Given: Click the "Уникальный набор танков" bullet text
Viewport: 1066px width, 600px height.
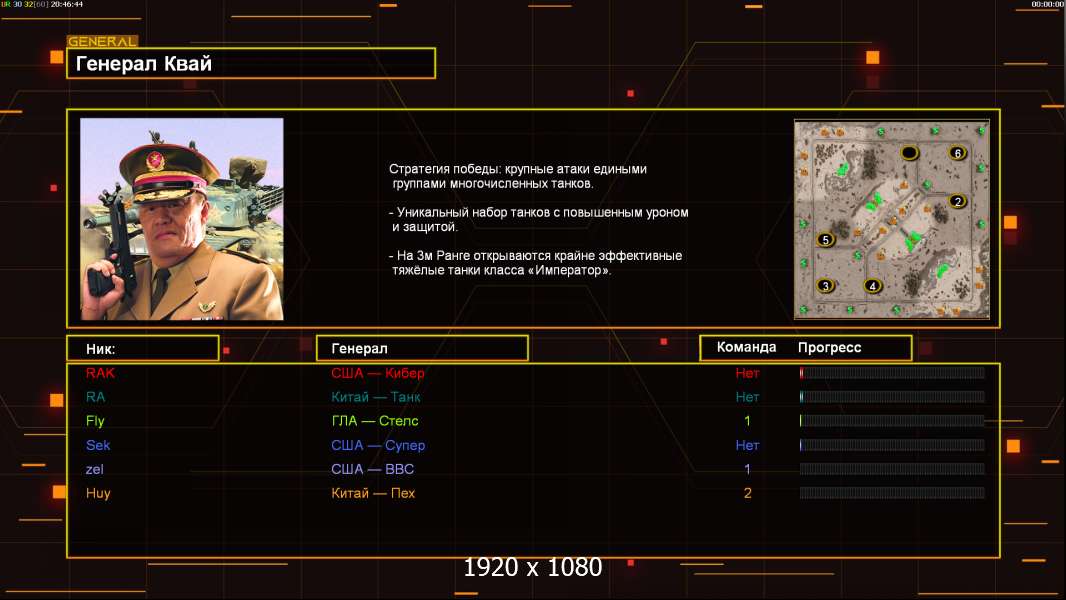Looking at the screenshot, I should click(538, 219).
